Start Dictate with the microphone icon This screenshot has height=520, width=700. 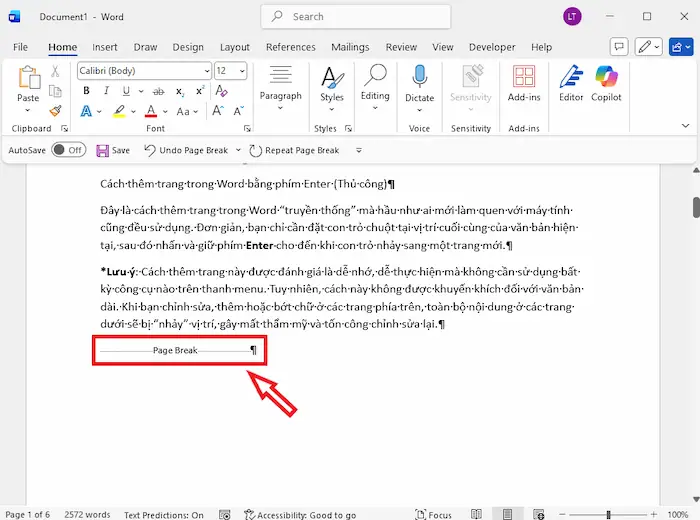click(420, 83)
